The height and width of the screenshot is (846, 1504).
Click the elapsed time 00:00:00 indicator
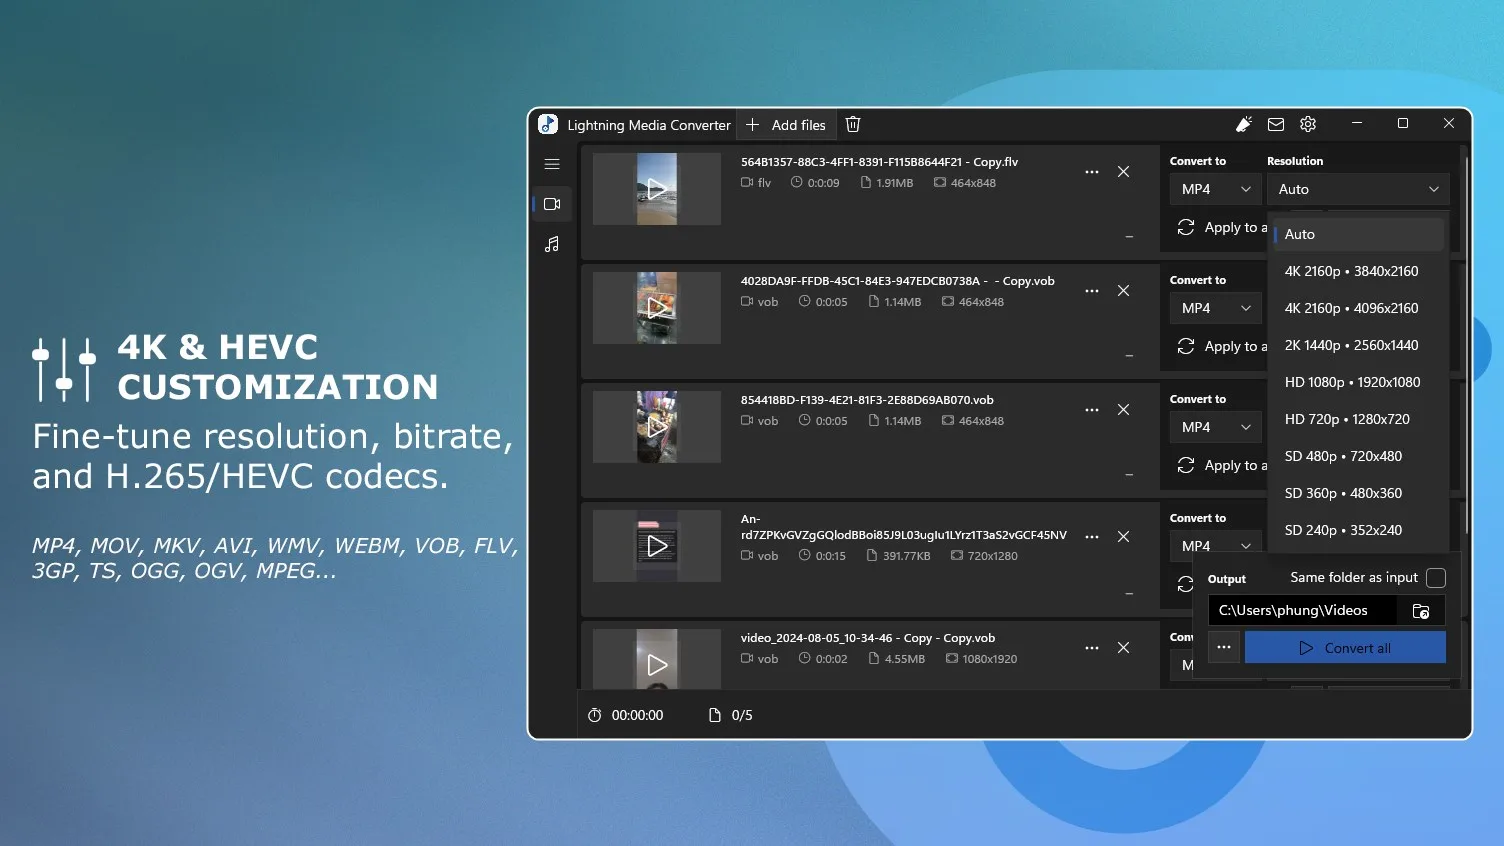click(x=626, y=715)
